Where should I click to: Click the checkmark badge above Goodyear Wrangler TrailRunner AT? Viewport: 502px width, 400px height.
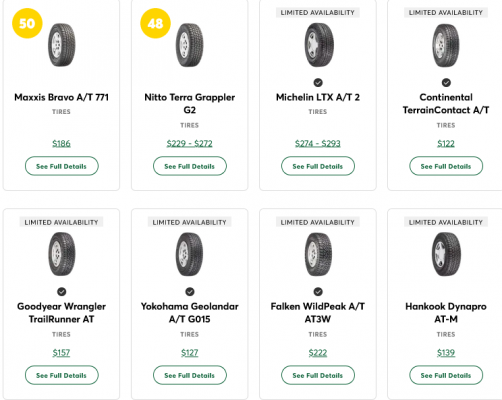[x=62, y=292]
